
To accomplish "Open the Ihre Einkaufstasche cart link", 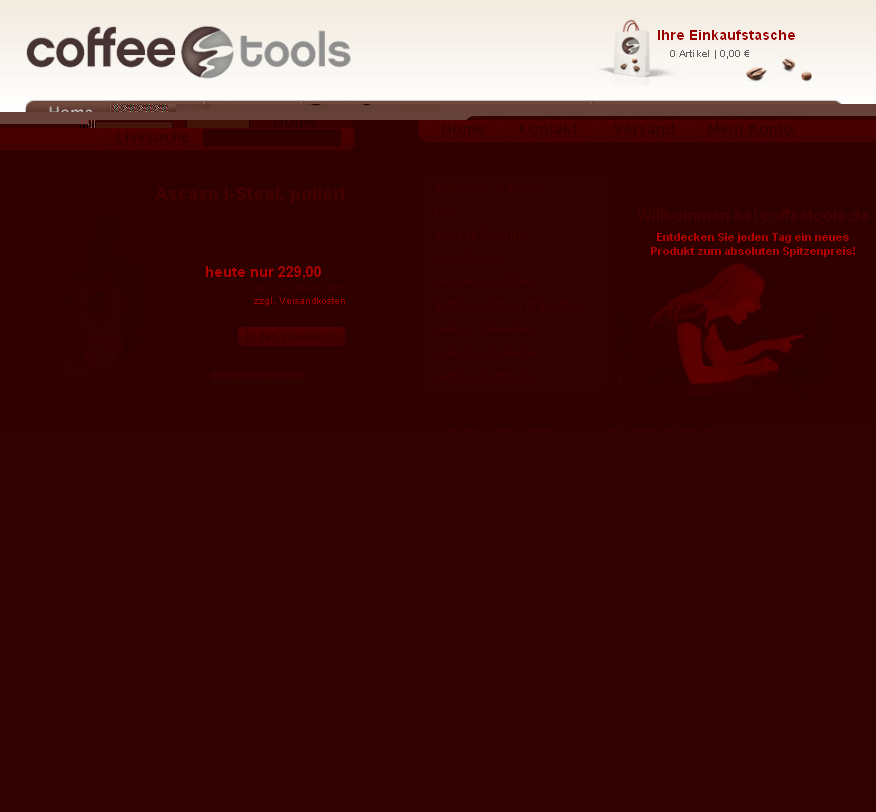I will tap(725, 35).
